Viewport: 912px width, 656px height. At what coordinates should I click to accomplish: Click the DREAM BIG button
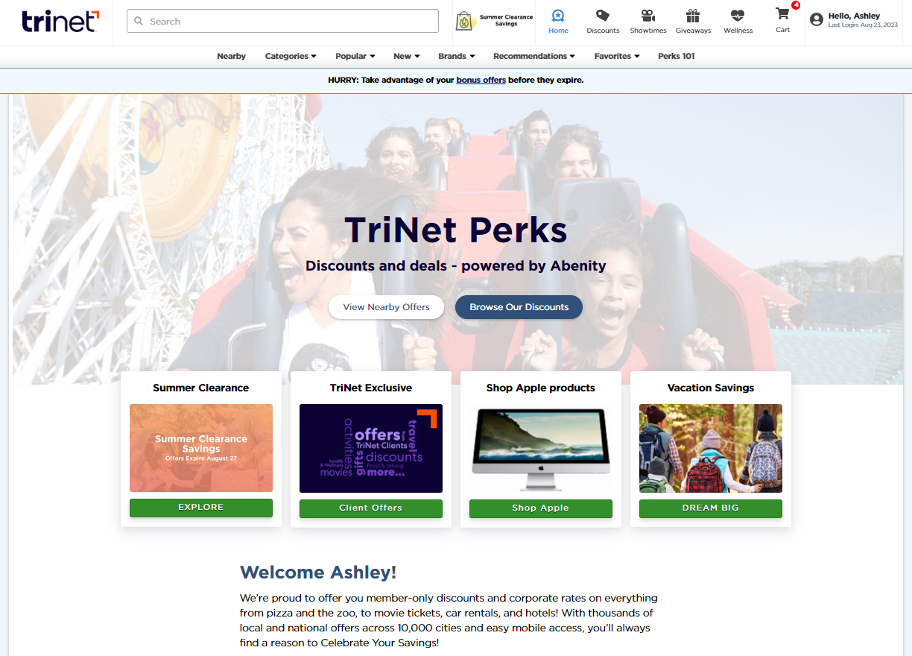click(711, 508)
